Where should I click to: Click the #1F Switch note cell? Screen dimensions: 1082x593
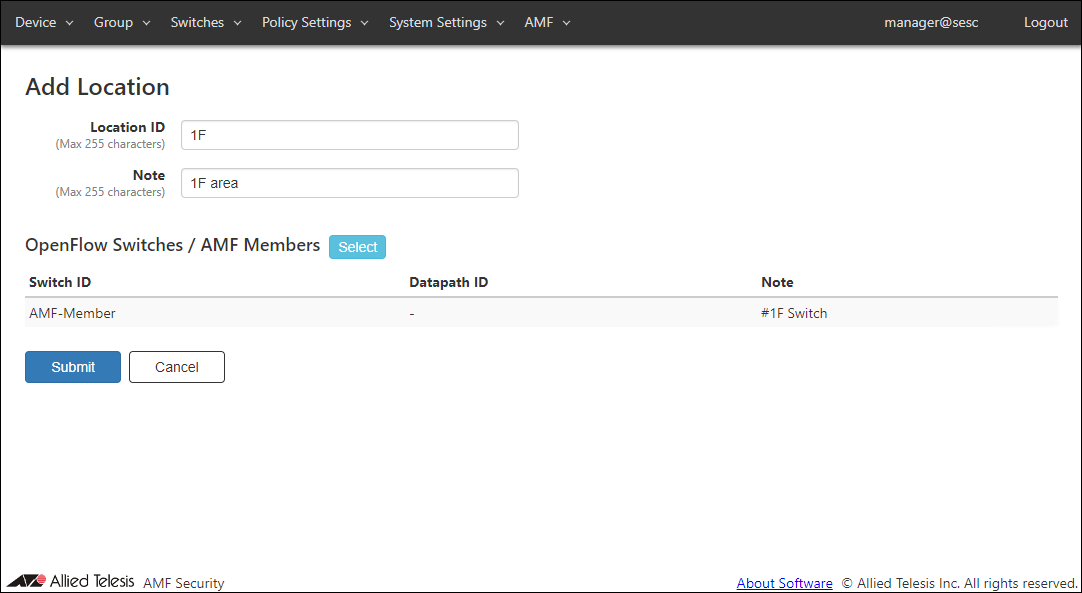click(x=794, y=313)
